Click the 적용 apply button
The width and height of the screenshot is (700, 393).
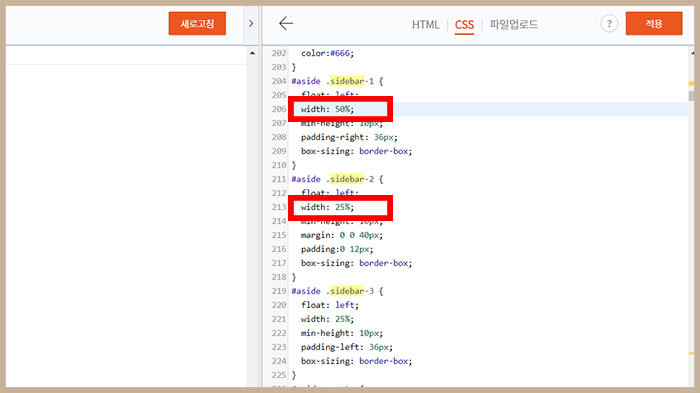(x=654, y=23)
